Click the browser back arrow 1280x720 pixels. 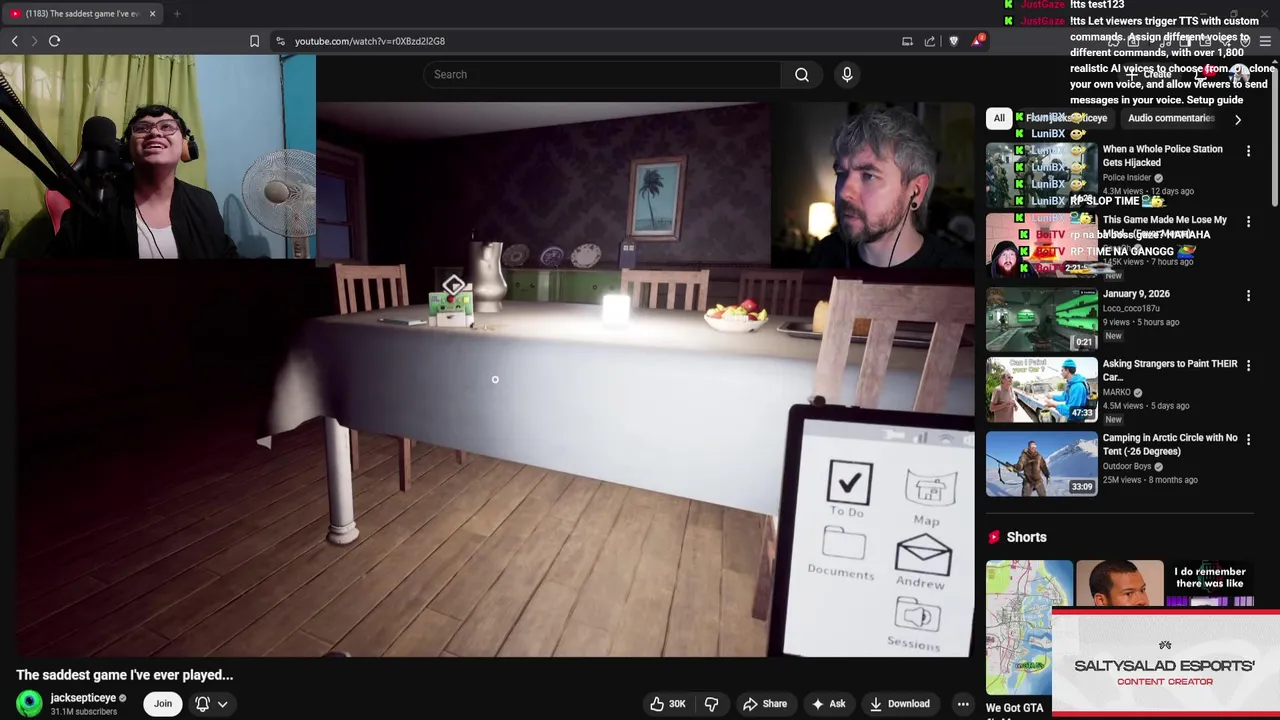click(x=15, y=41)
